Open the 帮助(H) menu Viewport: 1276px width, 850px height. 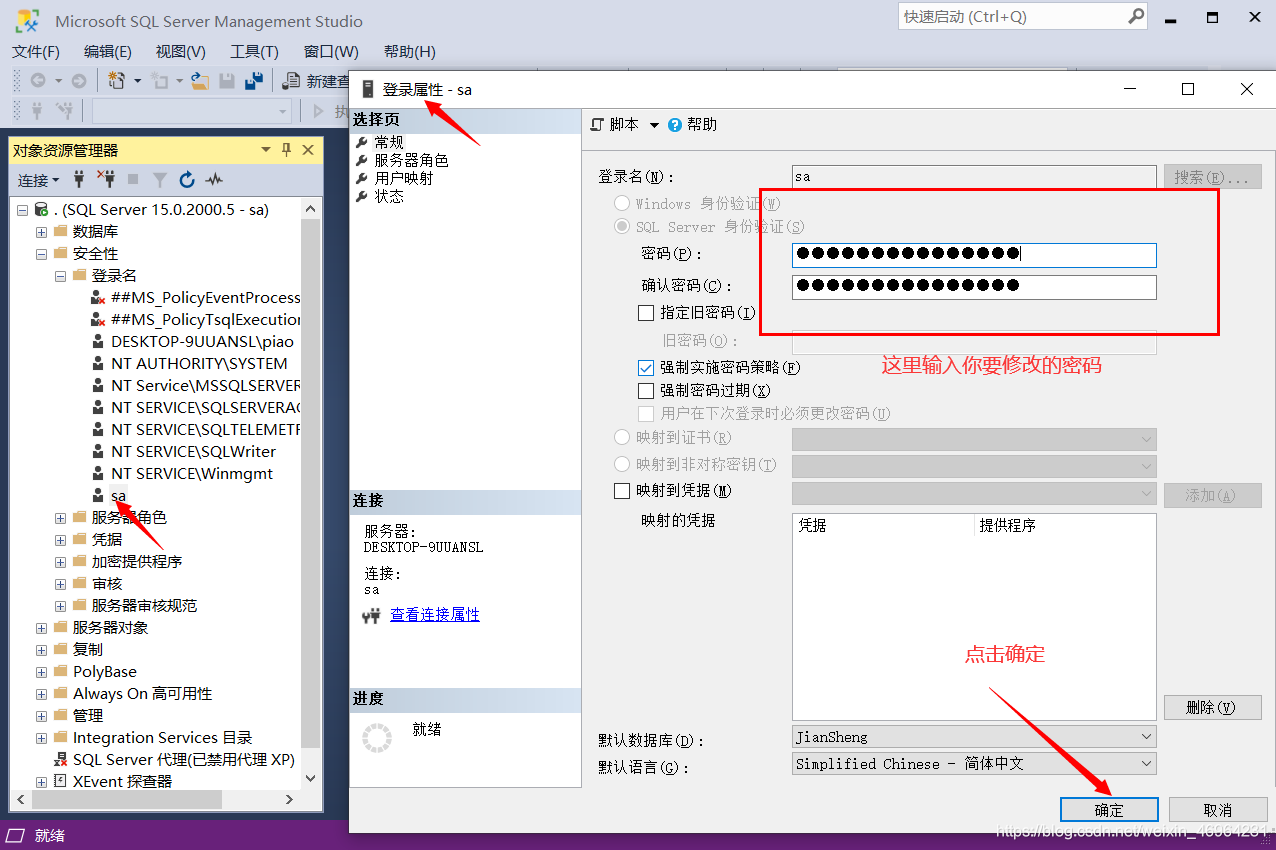coord(410,52)
